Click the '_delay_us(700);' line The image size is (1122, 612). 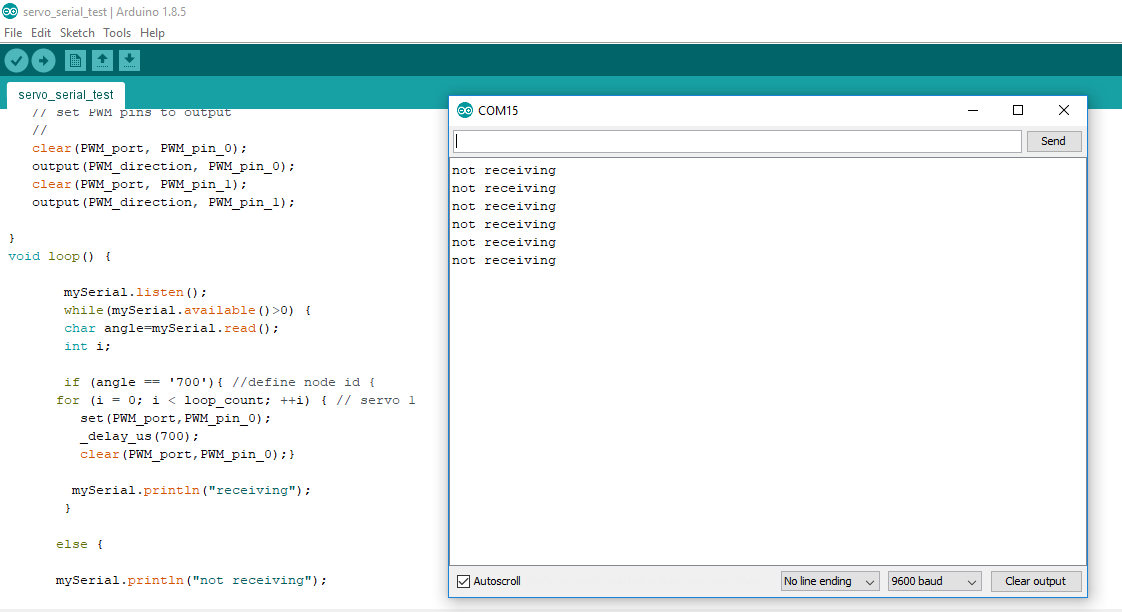click(x=140, y=436)
